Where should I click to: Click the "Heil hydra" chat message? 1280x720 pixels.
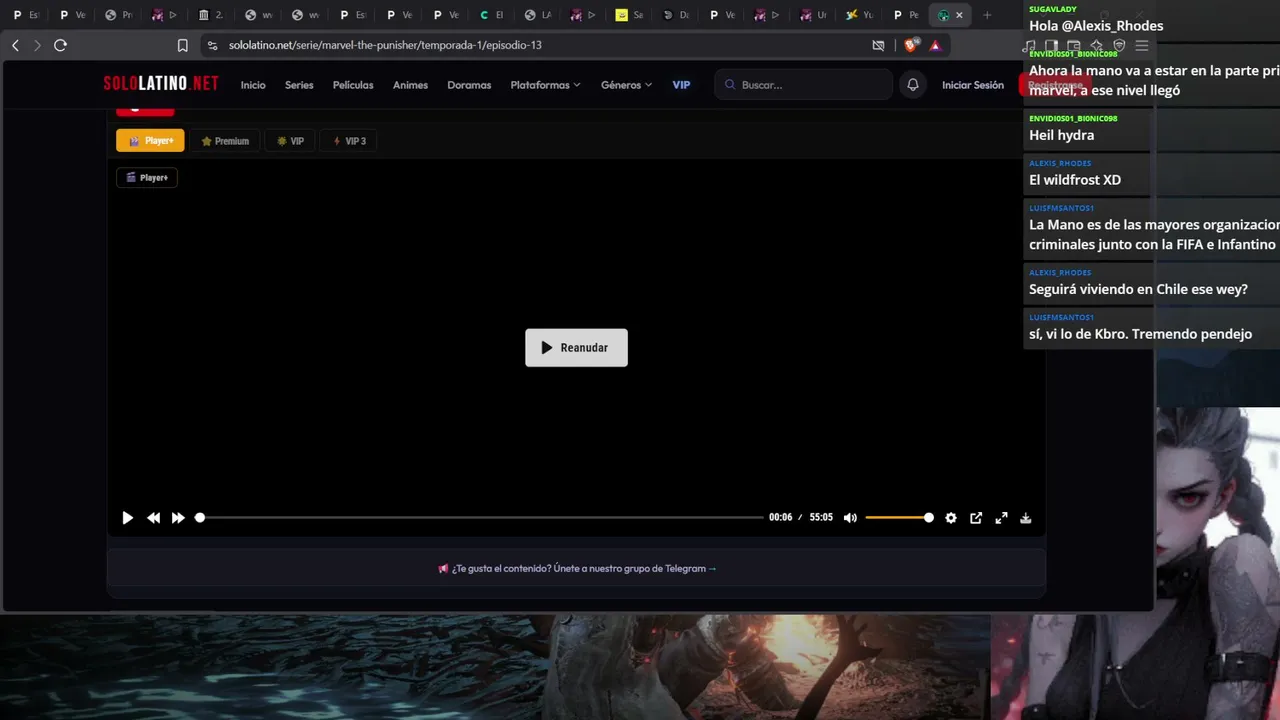point(1061,135)
